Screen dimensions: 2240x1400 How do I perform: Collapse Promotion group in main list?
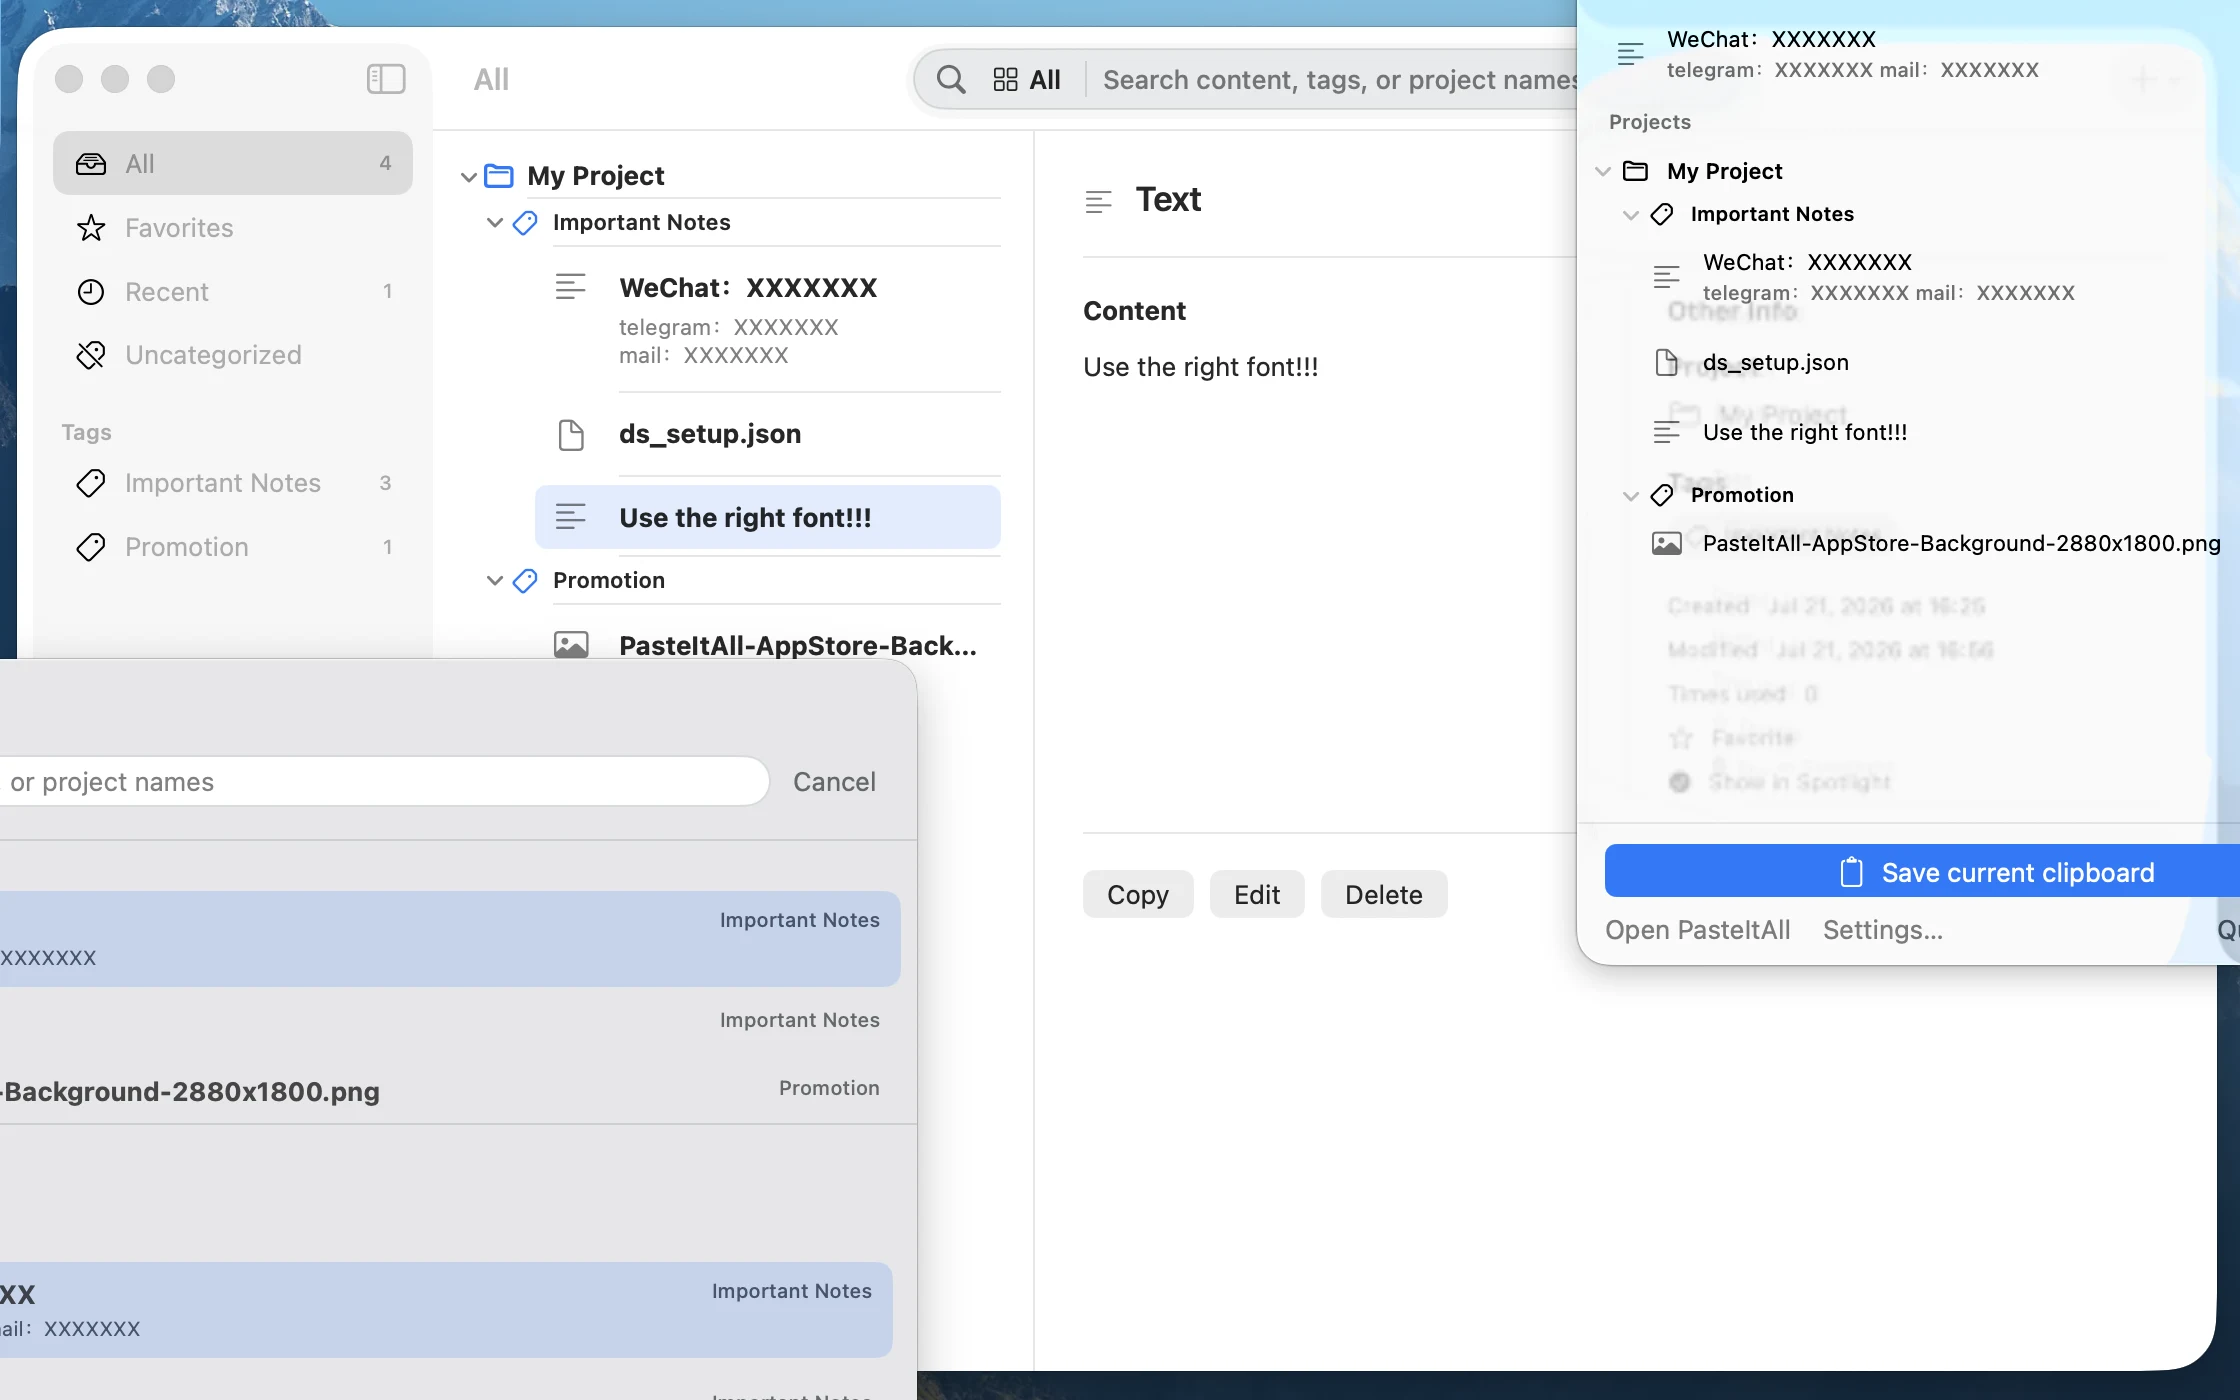point(494,580)
